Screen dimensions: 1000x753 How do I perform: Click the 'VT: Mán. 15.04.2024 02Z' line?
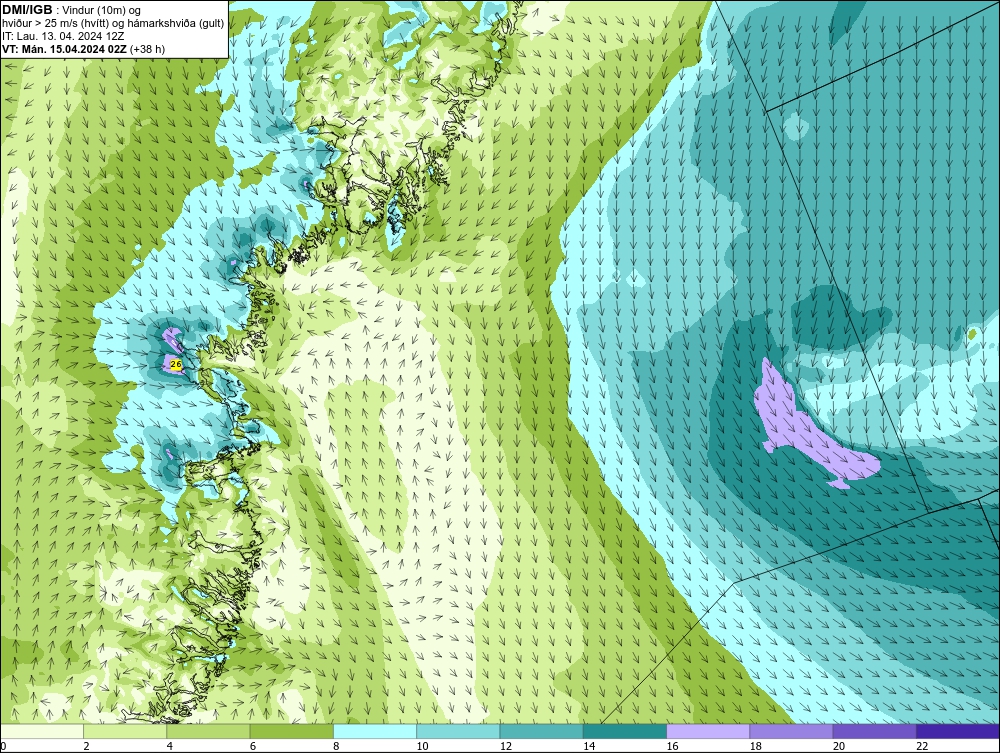pyautogui.click(x=84, y=48)
